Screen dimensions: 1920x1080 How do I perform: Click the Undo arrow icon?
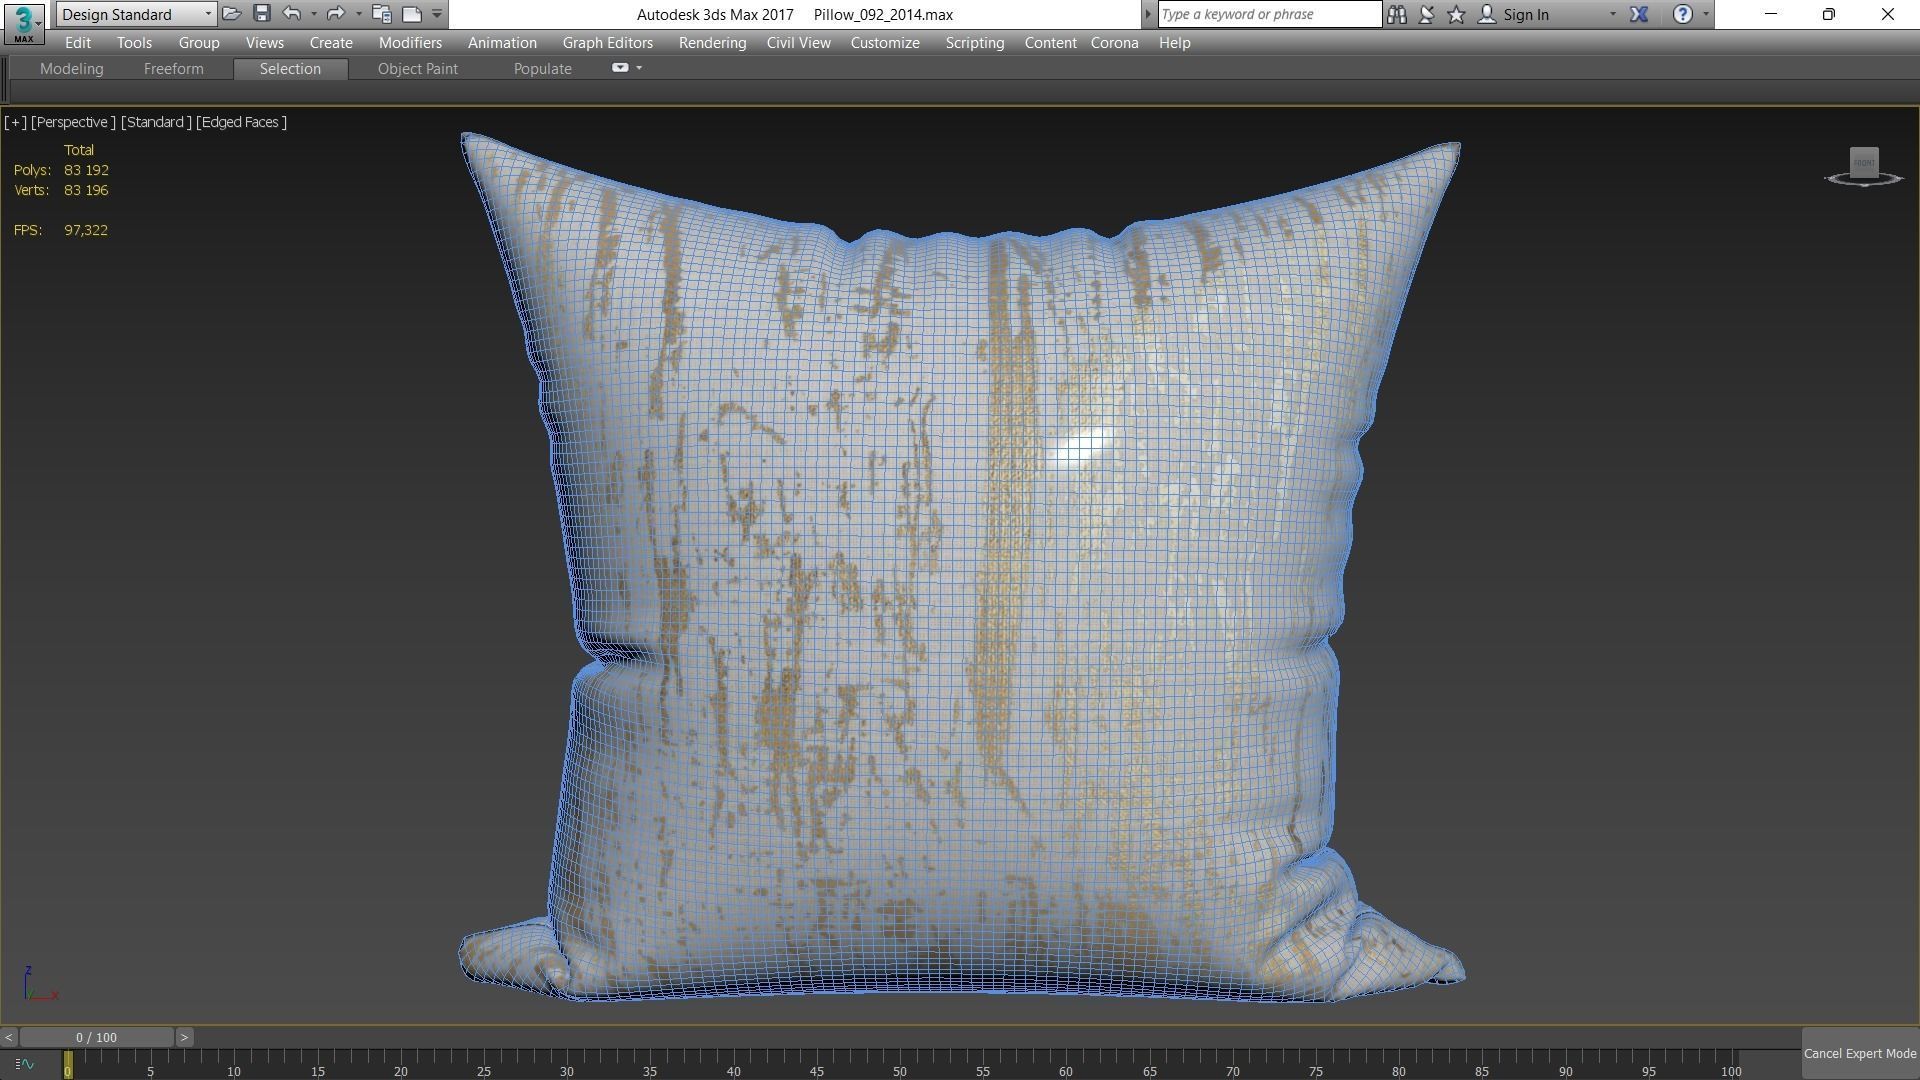(x=291, y=14)
